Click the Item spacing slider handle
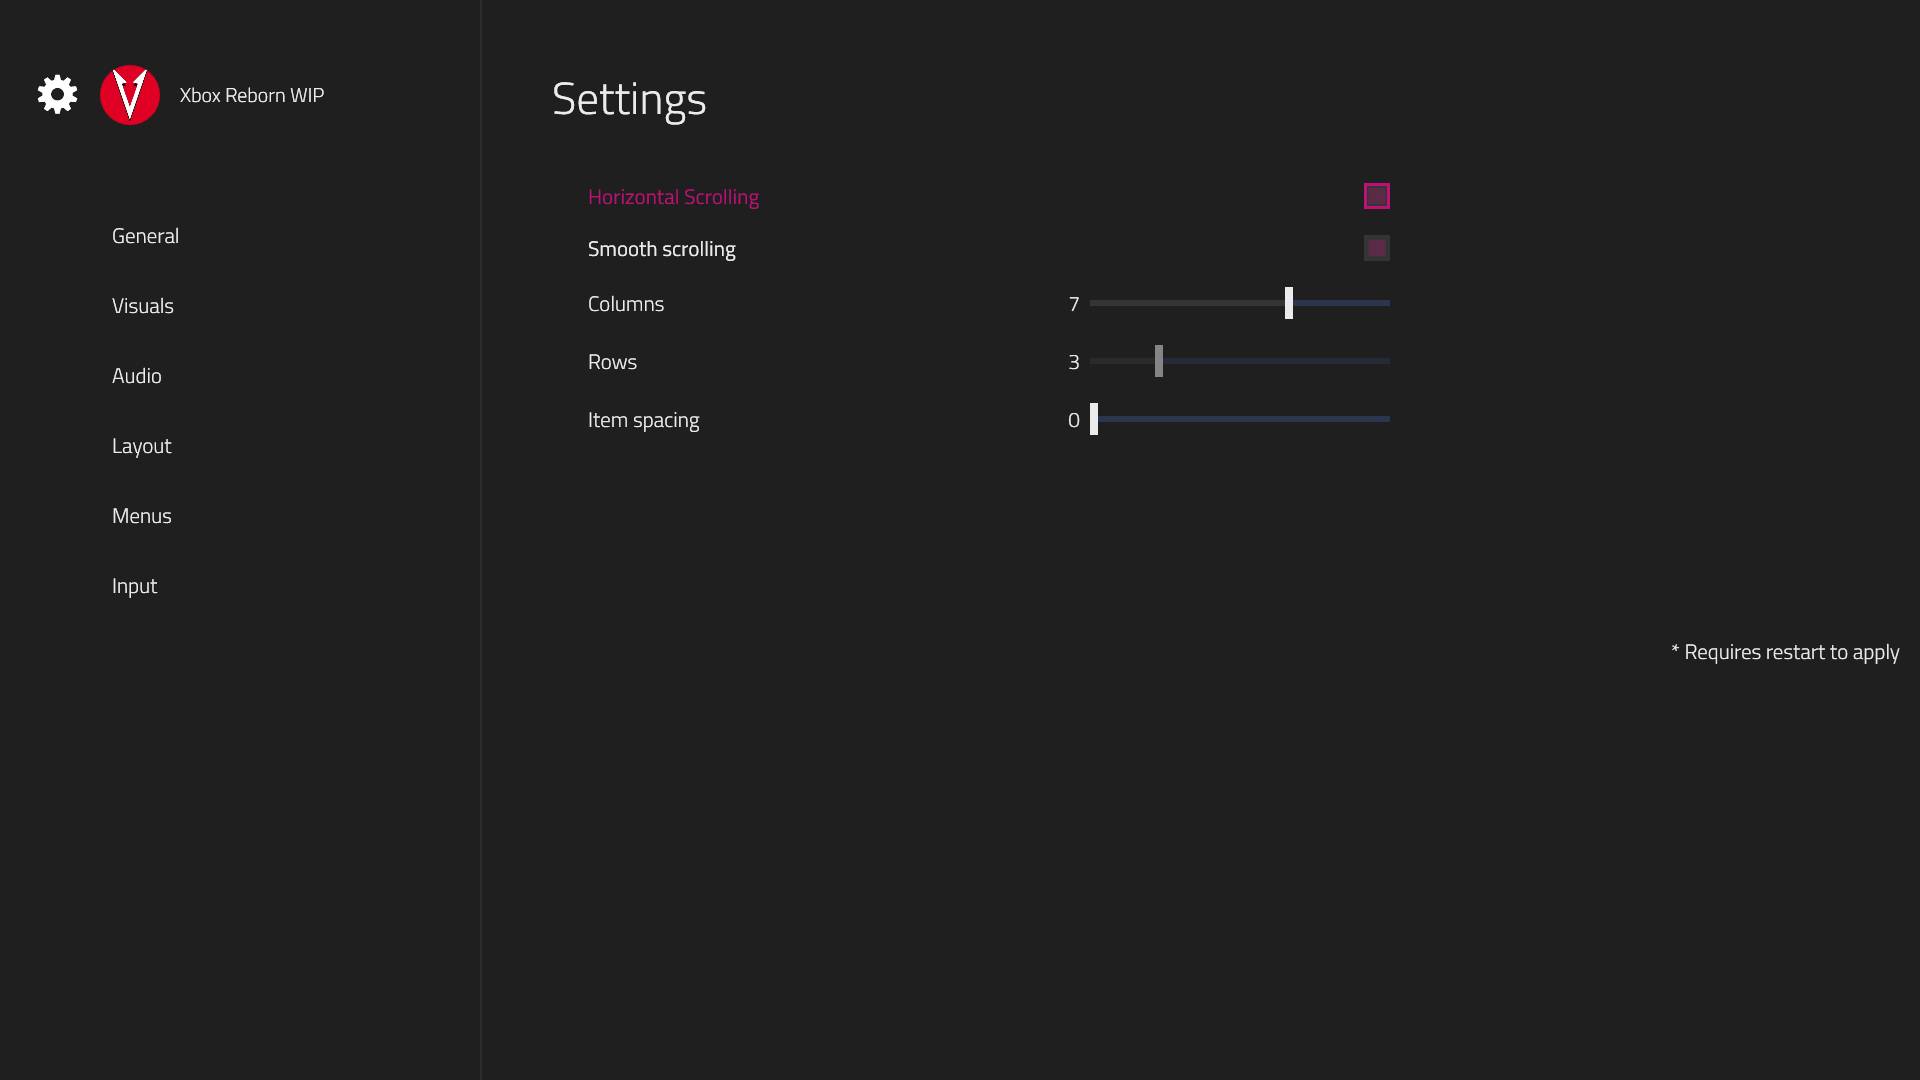Image resolution: width=1920 pixels, height=1080 pixels. coord(1094,419)
